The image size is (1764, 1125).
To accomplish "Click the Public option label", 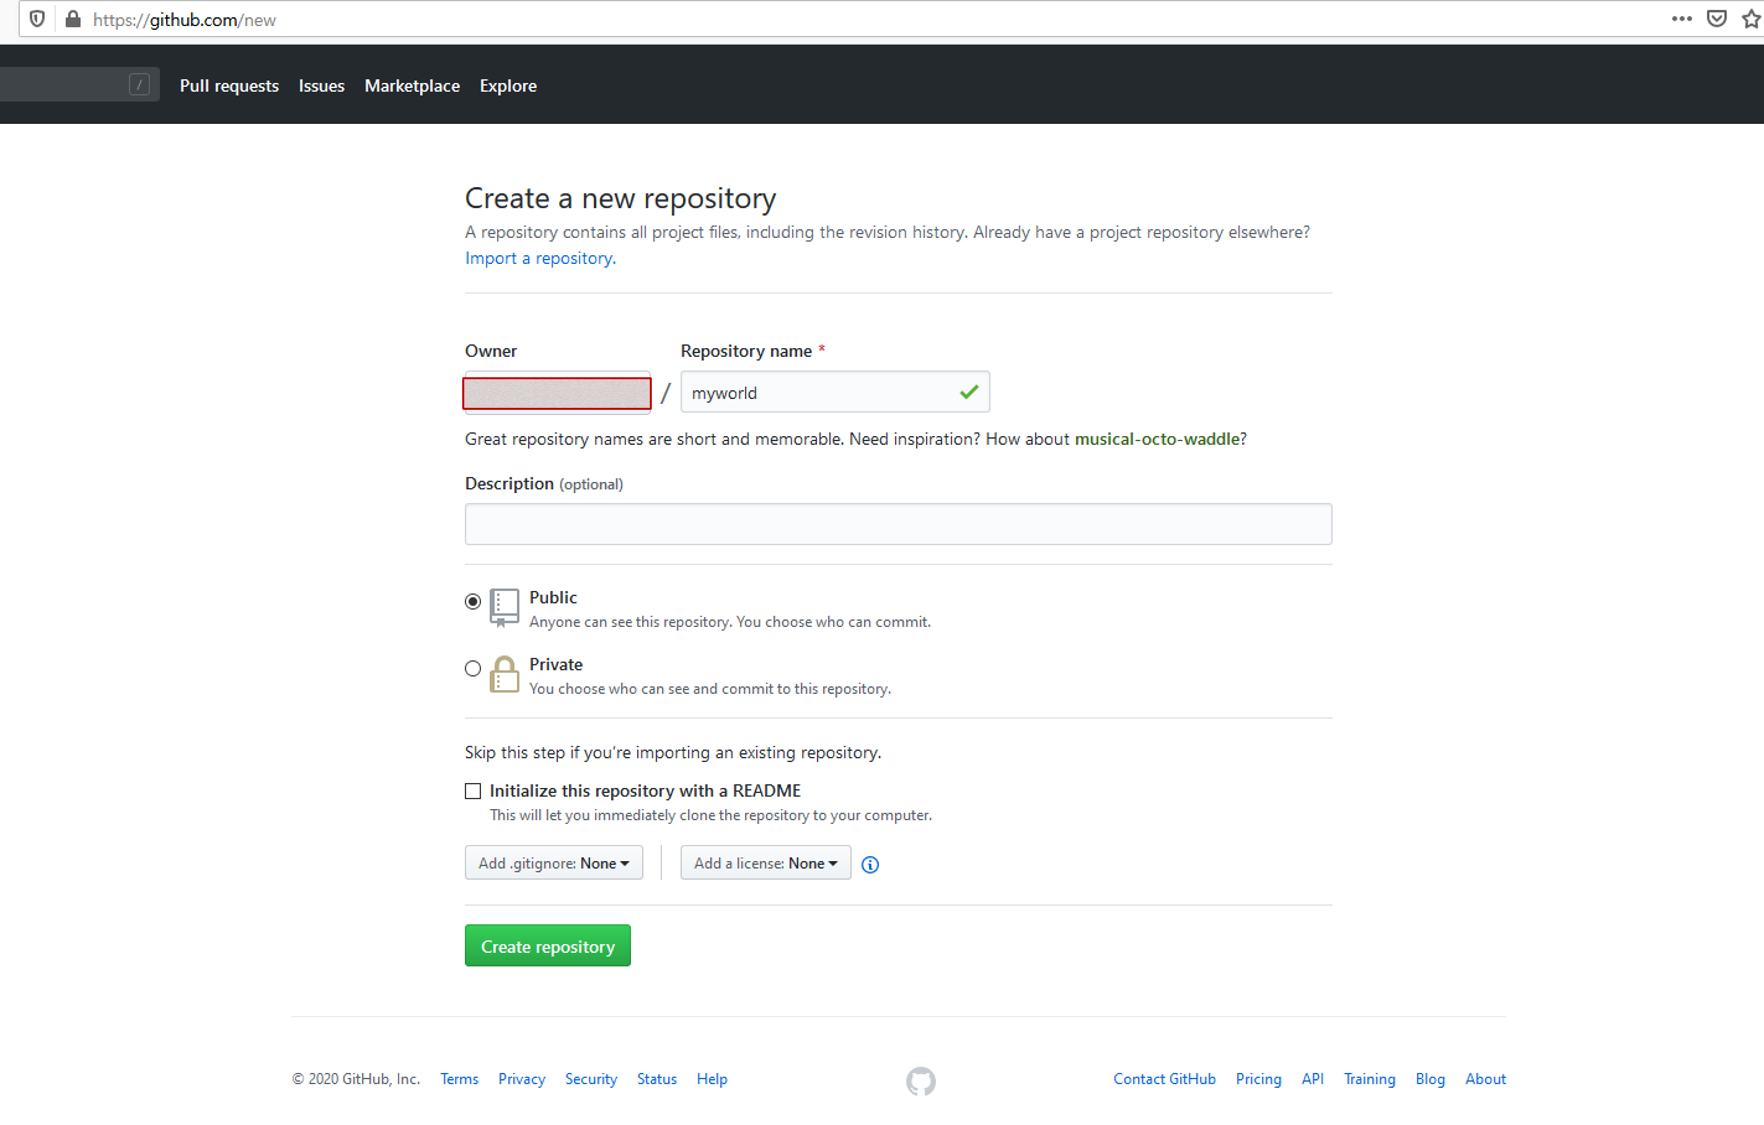I will click(x=553, y=597).
